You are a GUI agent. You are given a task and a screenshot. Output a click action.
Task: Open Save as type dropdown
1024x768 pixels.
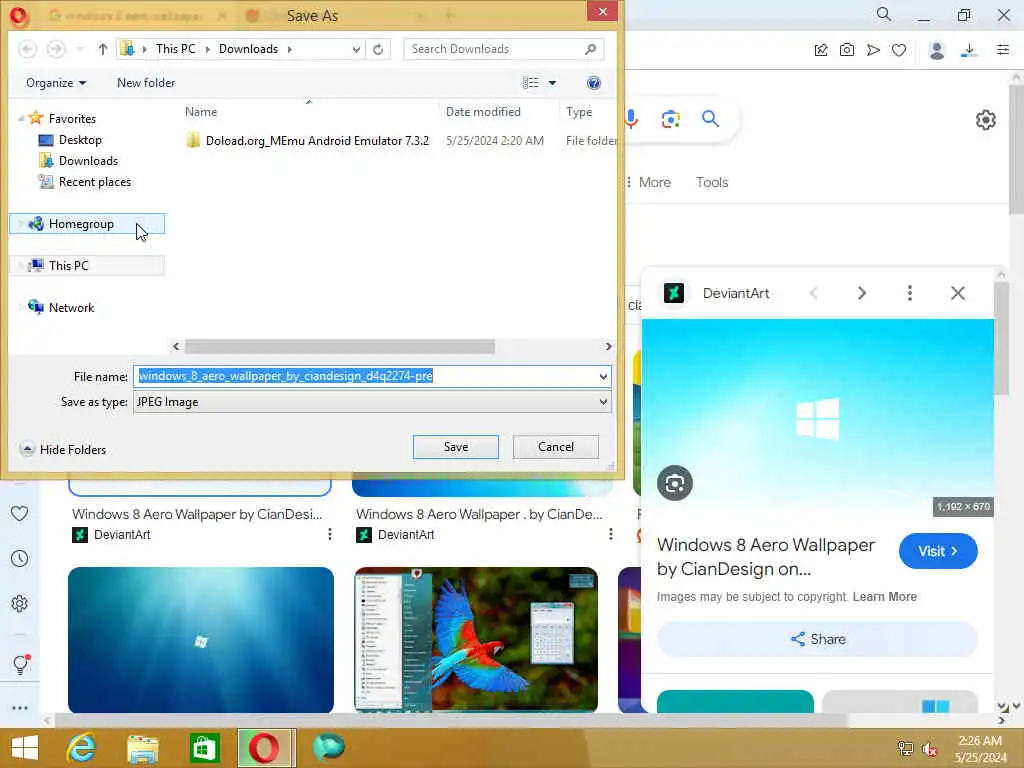tap(603, 402)
